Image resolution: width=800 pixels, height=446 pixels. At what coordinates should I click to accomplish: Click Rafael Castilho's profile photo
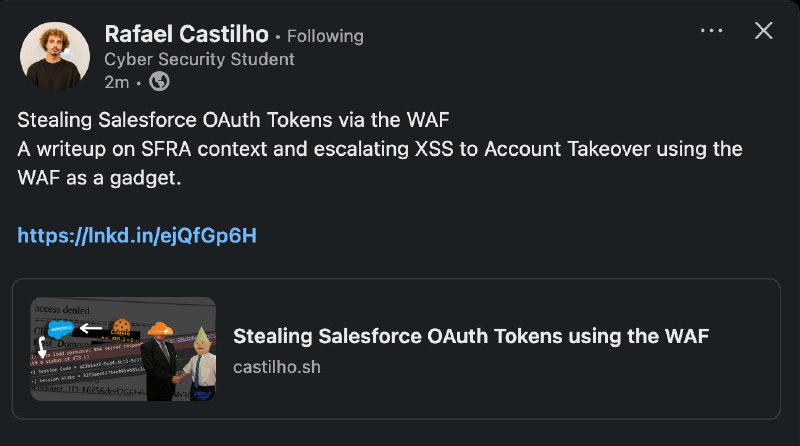(x=54, y=56)
